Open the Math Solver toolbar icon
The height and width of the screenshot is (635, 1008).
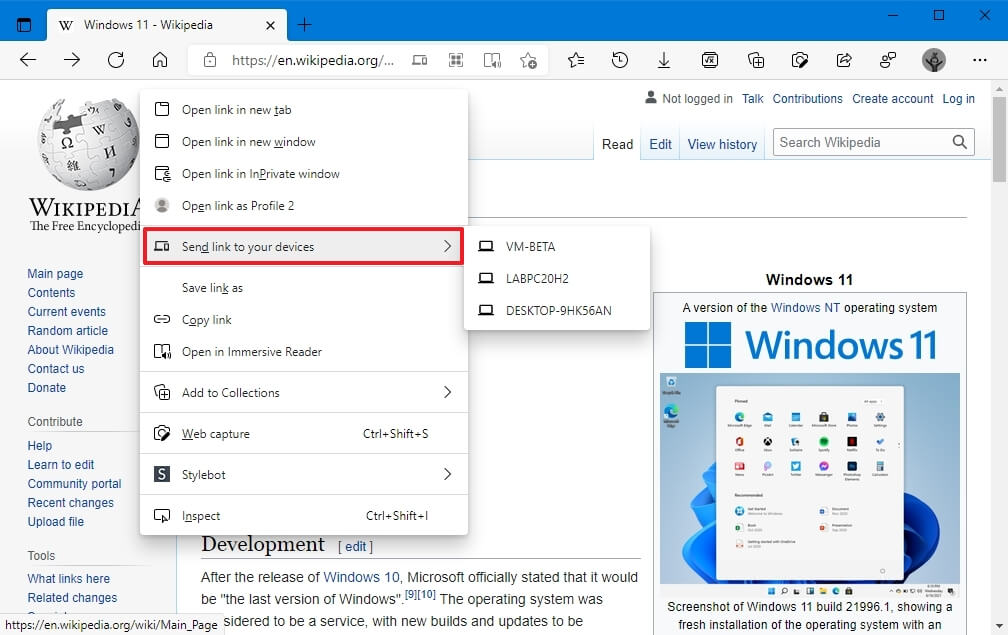click(710, 60)
